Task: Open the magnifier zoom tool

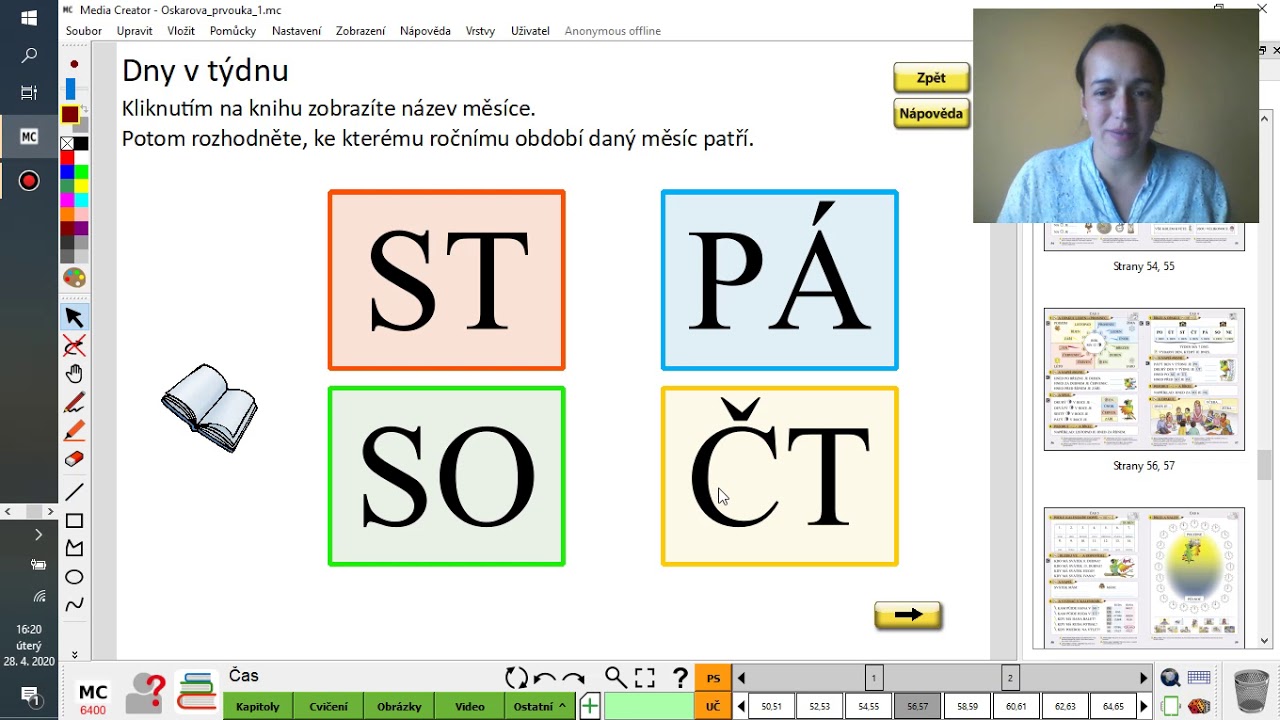Action: (x=615, y=678)
